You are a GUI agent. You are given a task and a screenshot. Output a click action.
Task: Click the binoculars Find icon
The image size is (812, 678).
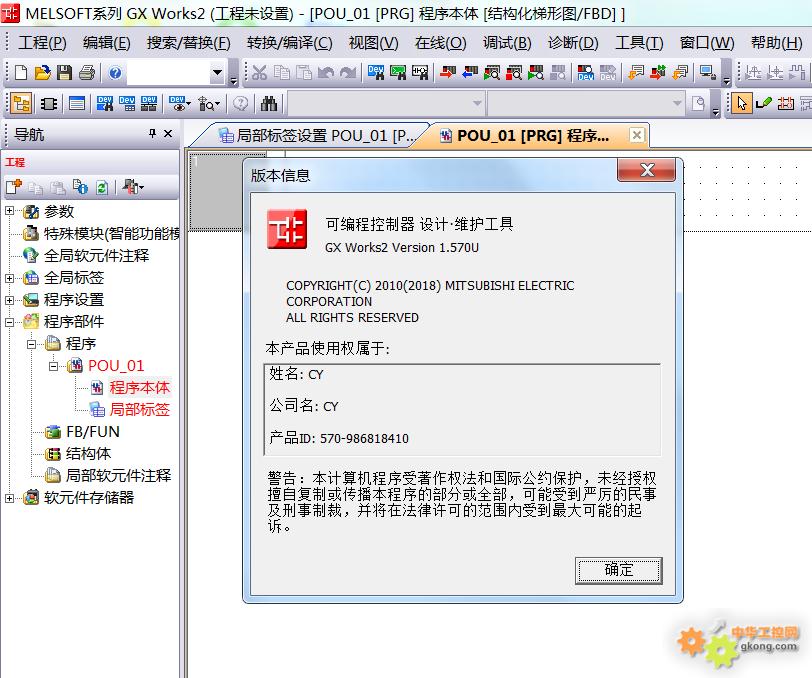269,104
